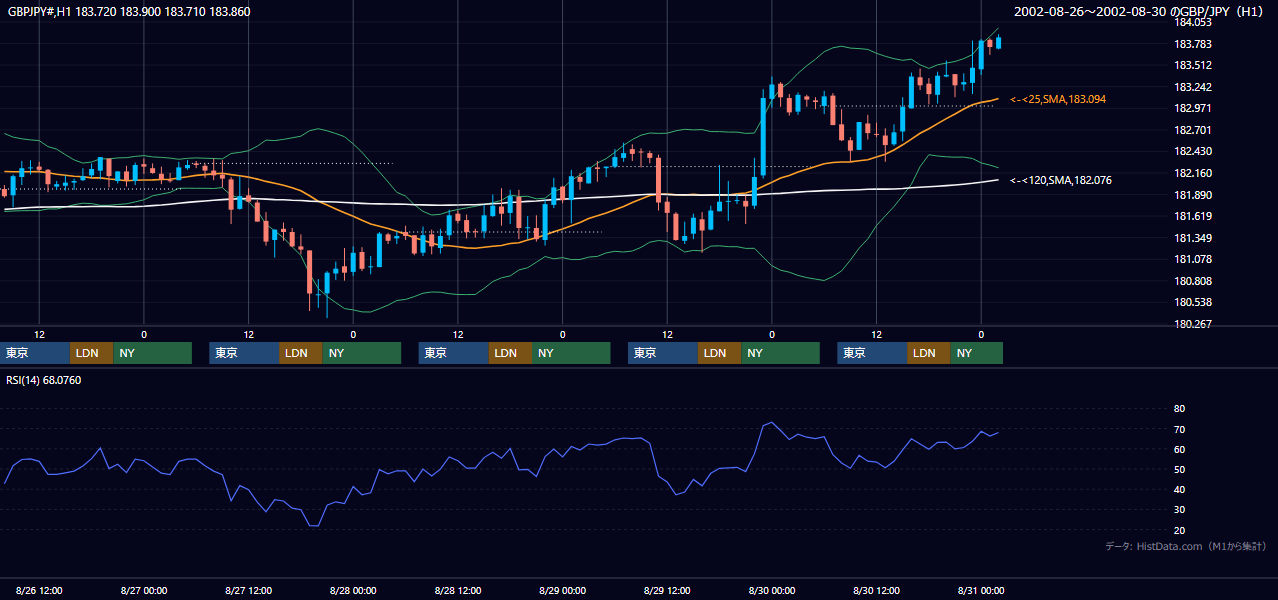Click the RSI scale value 70
Screen dimensions: 1278x600
1179,429
